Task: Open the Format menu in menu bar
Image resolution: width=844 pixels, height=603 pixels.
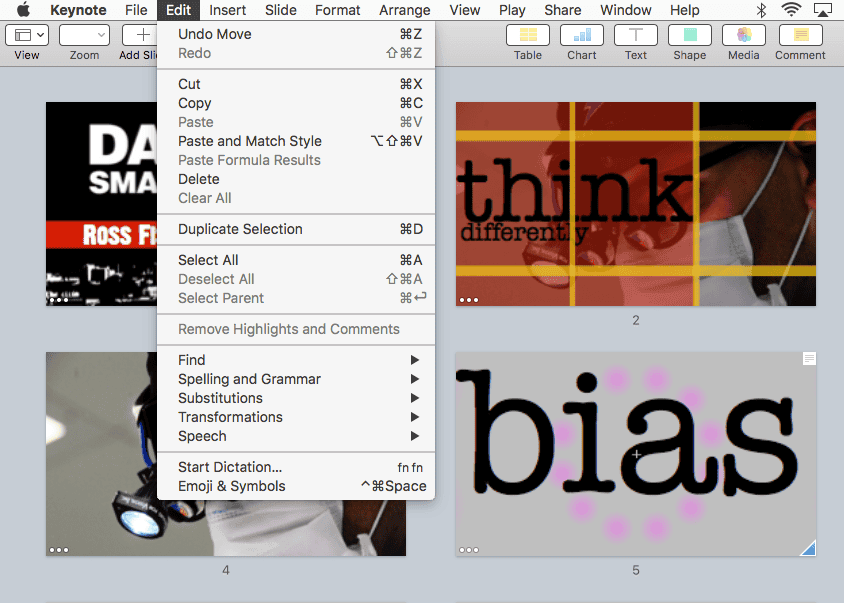Action: tap(337, 10)
